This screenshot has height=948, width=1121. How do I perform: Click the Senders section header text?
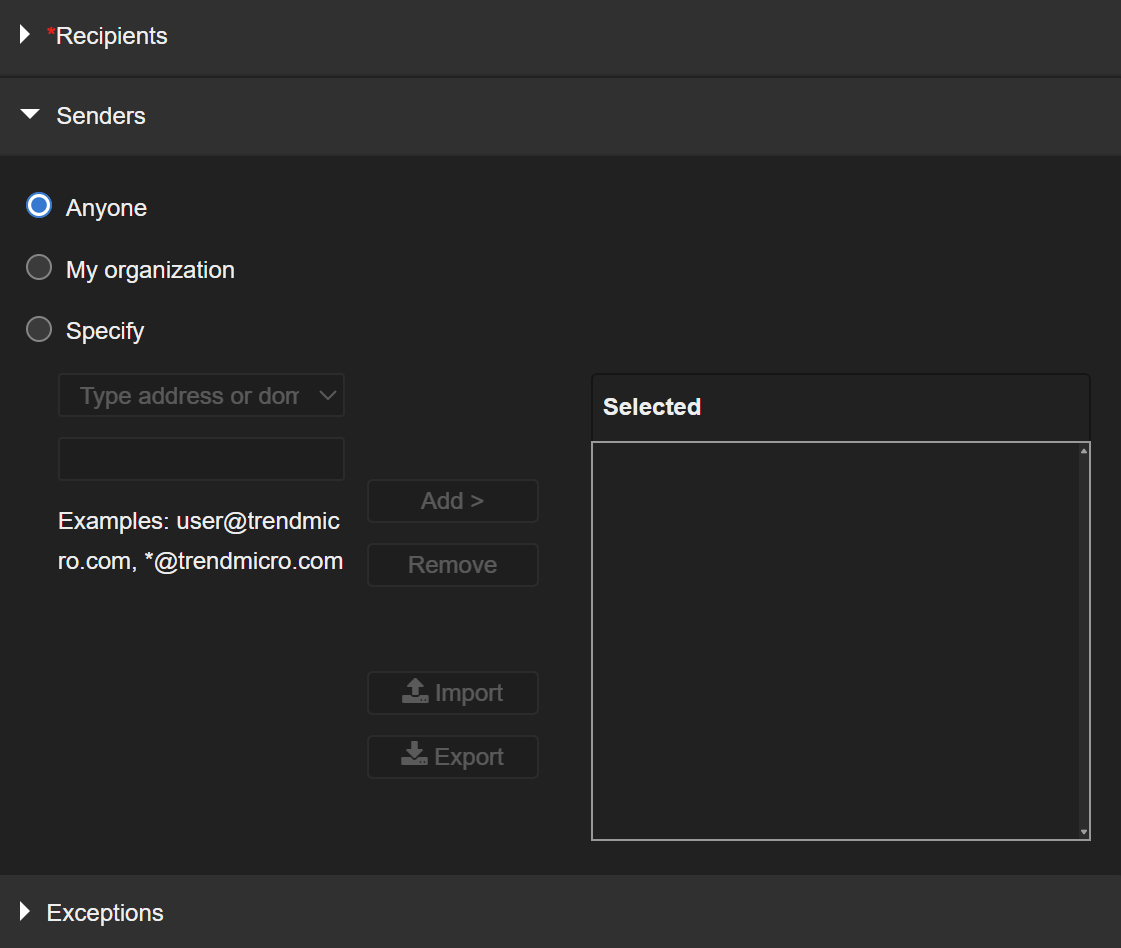101,116
